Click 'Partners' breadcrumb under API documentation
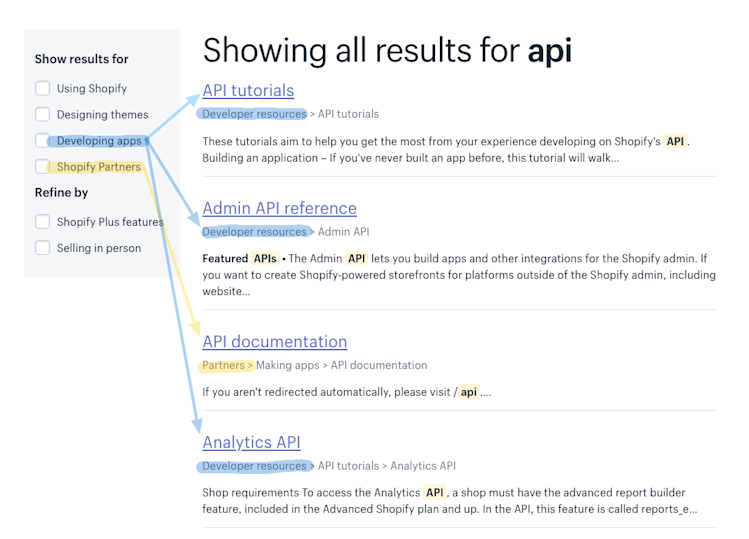 point(223,365)
